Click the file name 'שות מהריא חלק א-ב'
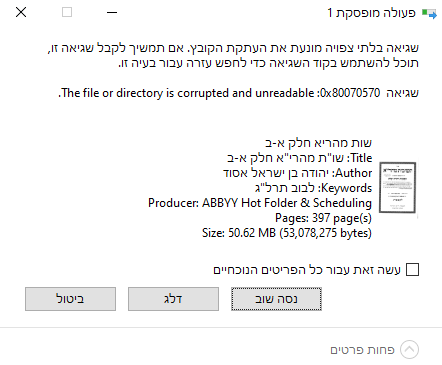Image resolution: width=442 pixels, height=365 pixels. click(x=318, y=143)
